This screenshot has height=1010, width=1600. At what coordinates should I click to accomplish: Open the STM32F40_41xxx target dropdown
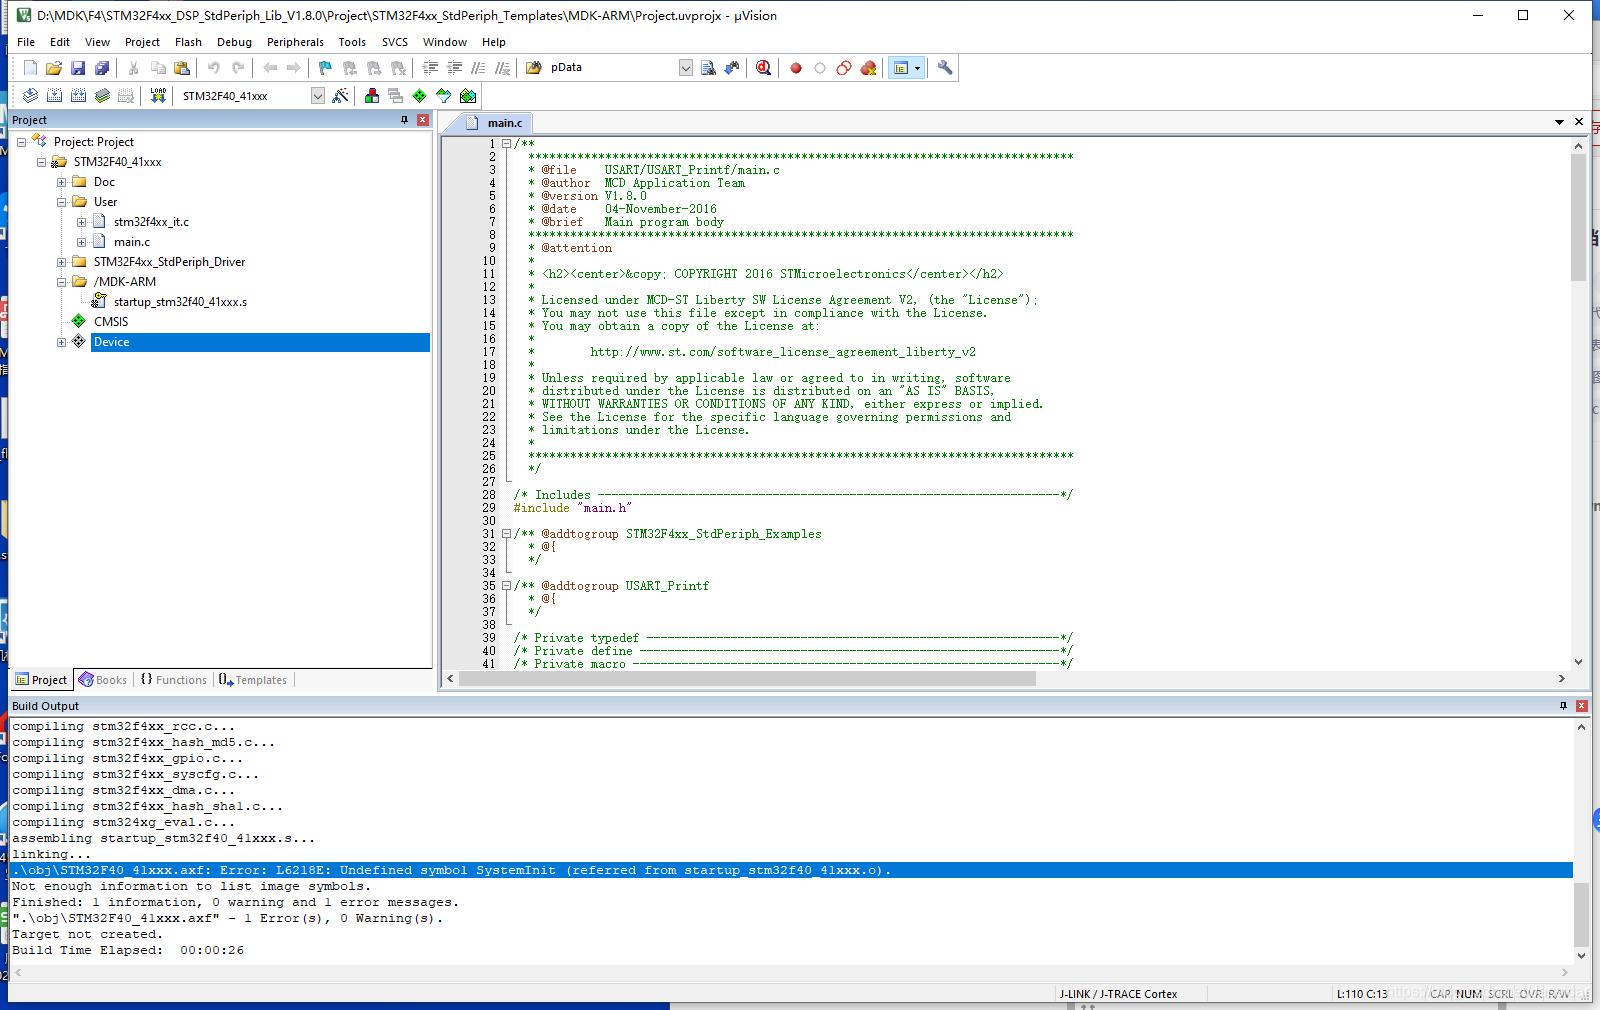317,96
